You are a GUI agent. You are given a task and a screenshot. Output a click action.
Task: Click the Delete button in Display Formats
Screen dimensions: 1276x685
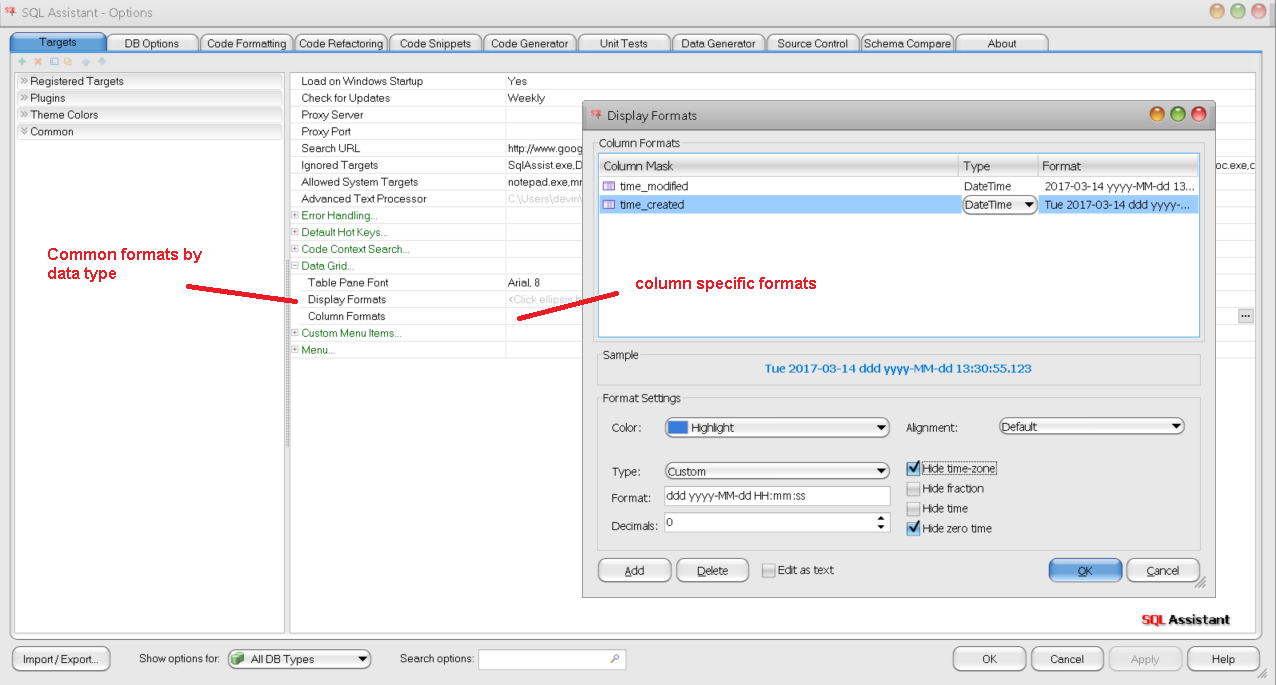713,571
